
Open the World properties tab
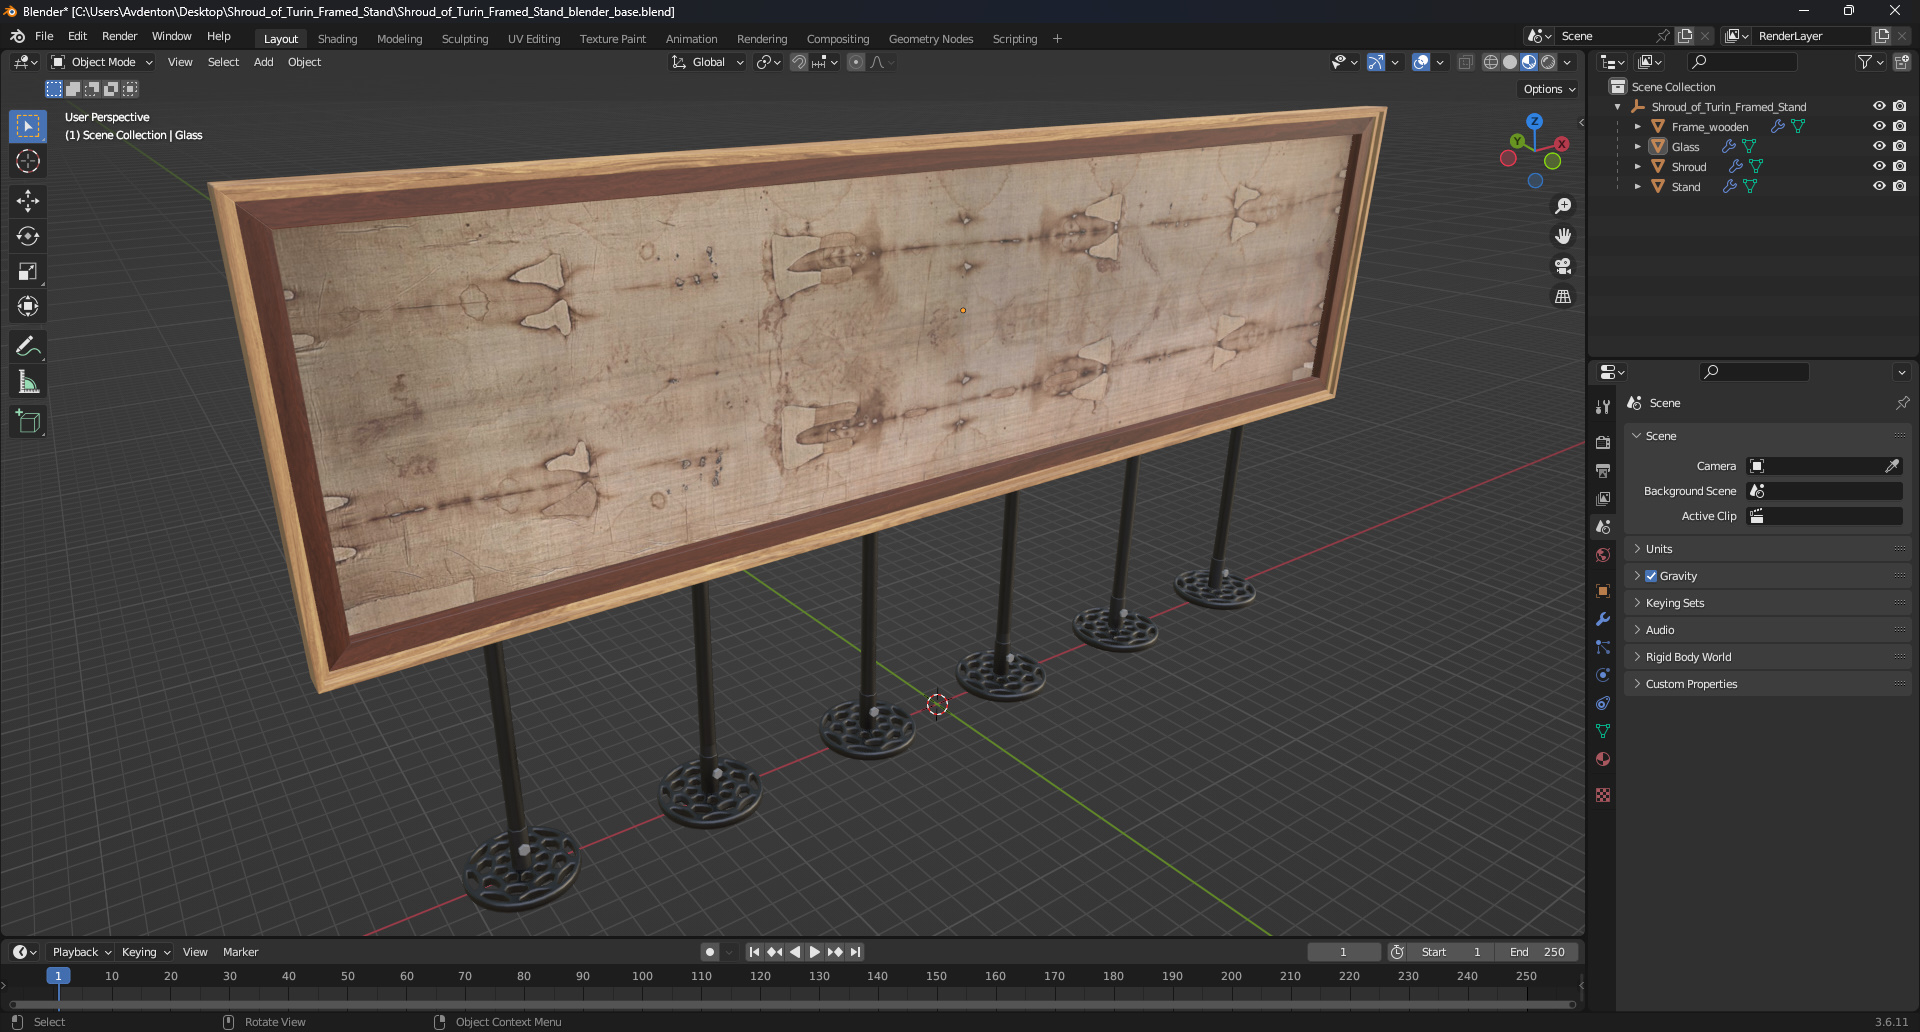pos(1603,555)
